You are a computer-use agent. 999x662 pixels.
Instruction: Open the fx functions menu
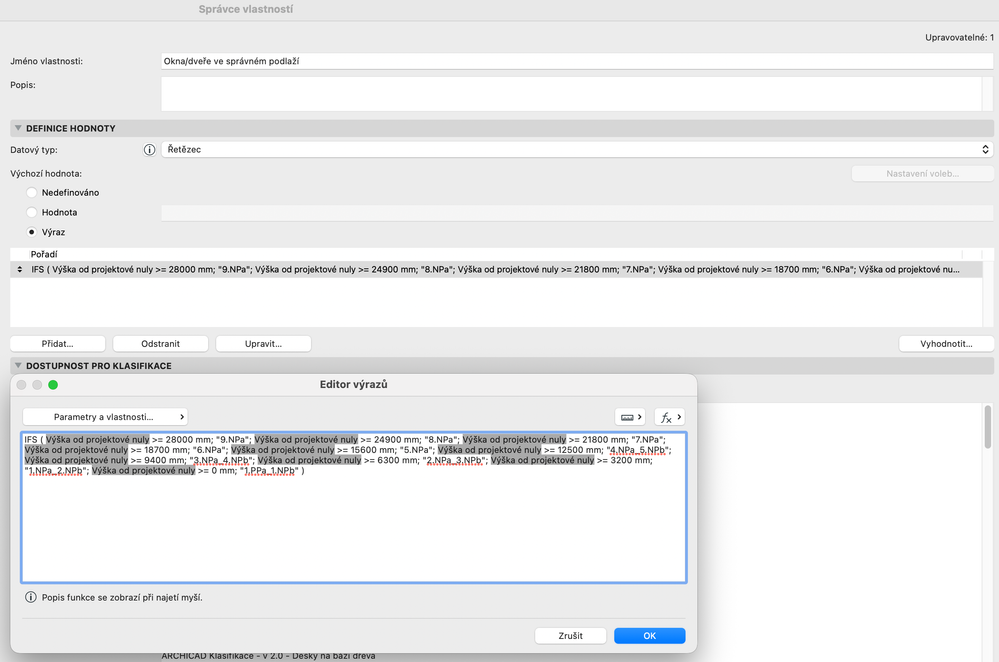pyautogui.click(x=670, y=417)
